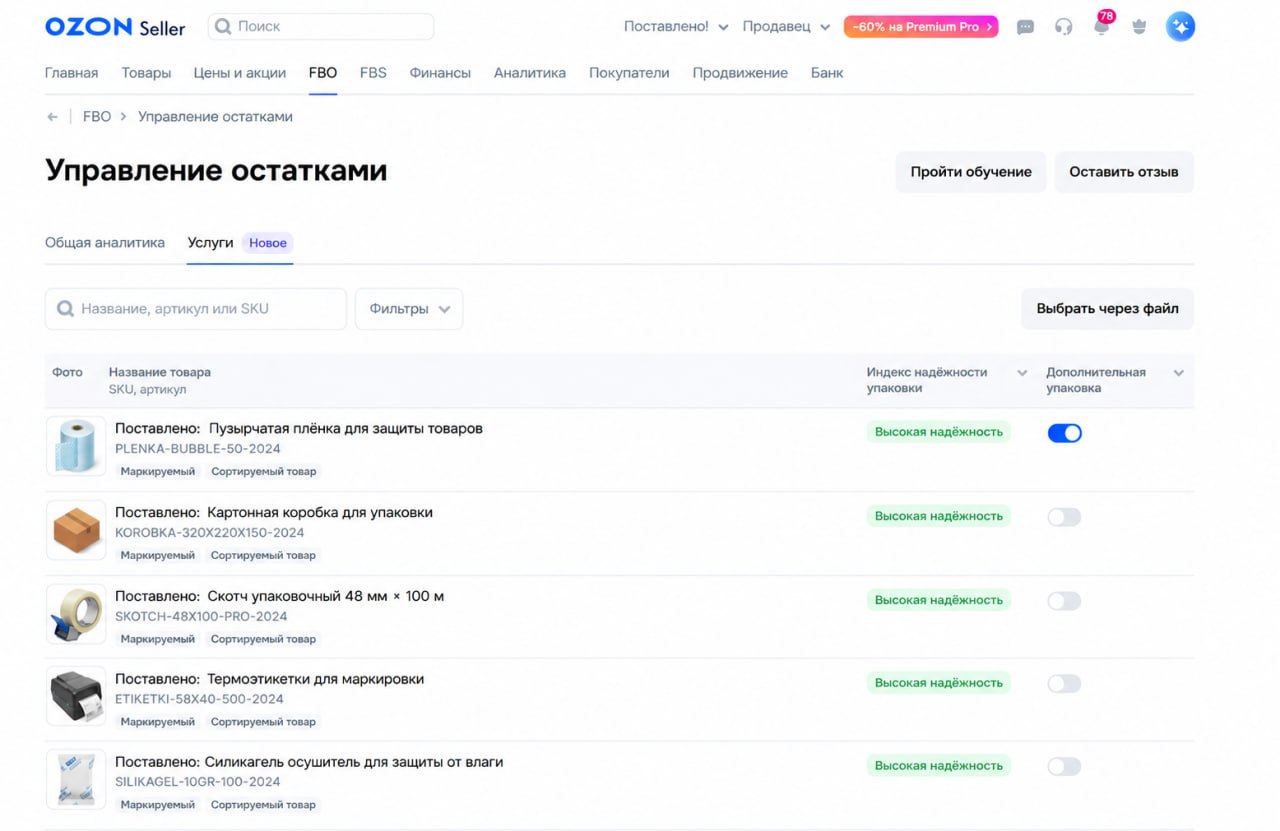Click the crown icon in the header
Screen dimensions: 1280x831
coord(1139,27)
